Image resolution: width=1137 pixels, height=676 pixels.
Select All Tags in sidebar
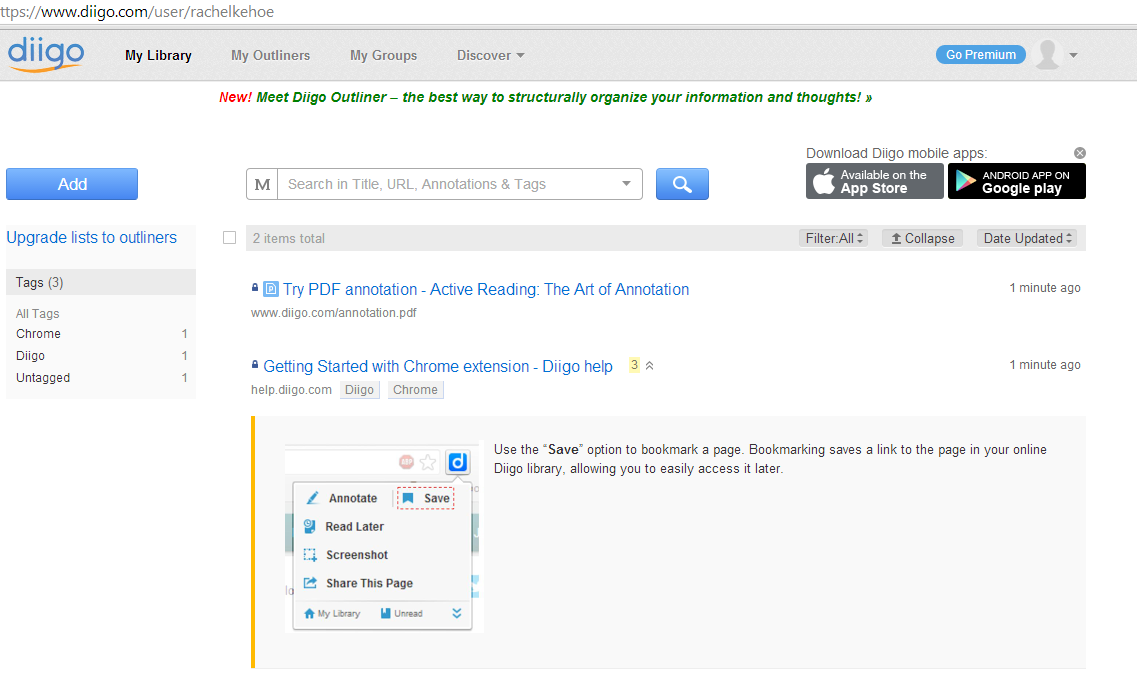(x=38, y=313)
